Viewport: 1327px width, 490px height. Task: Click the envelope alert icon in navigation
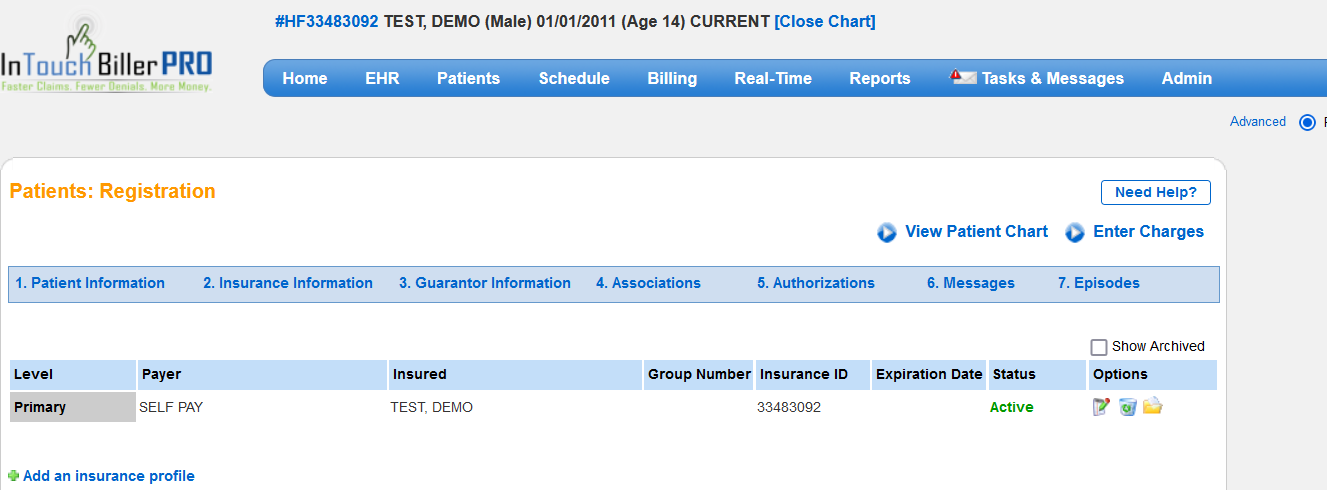pos(963,78)
